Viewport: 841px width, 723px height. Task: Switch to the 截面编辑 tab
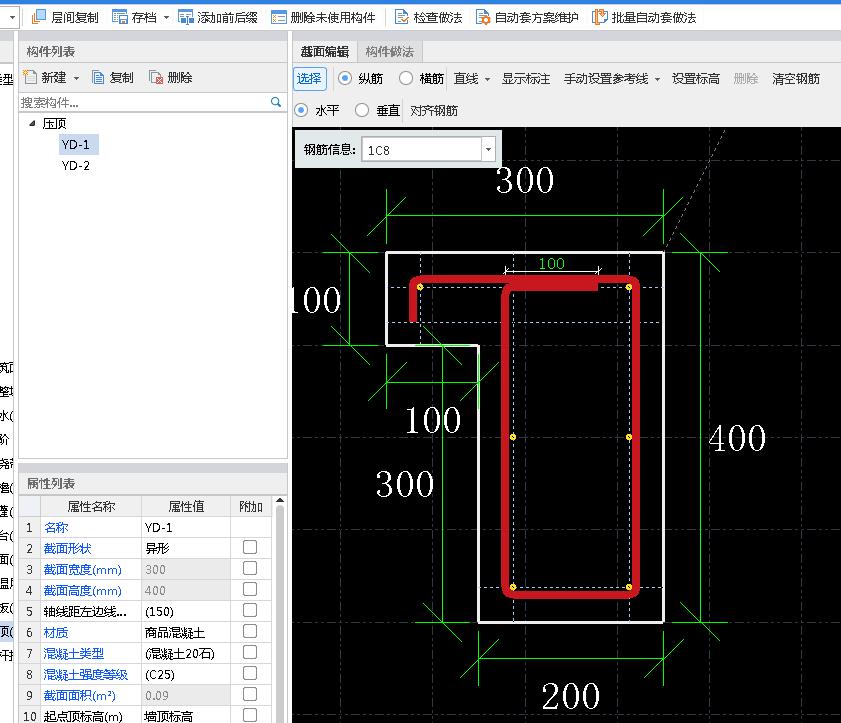point(324,51)
